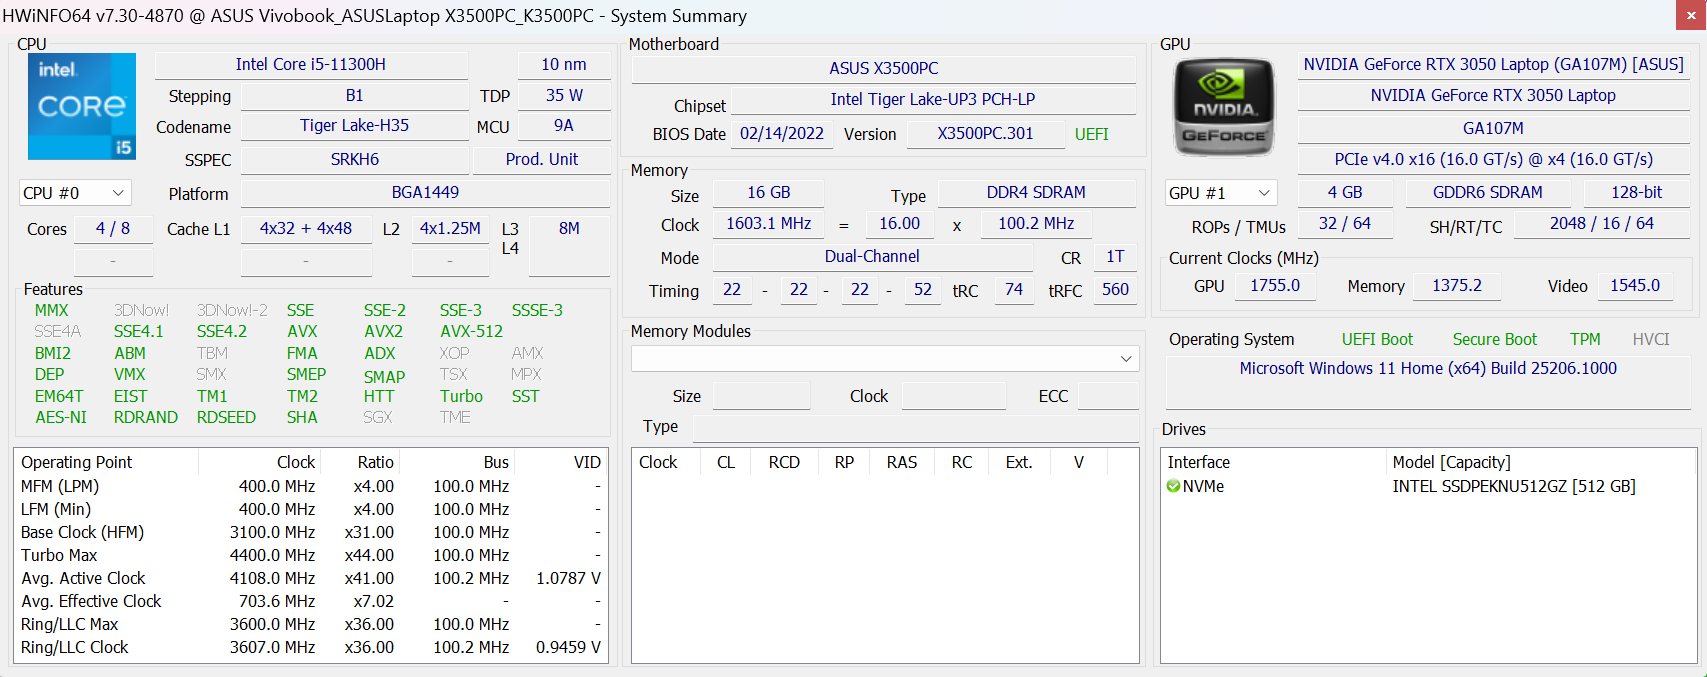Viewport: 1707px width, 677px height.
Task: Close the System Summary window
Action: pos(1691,15)
